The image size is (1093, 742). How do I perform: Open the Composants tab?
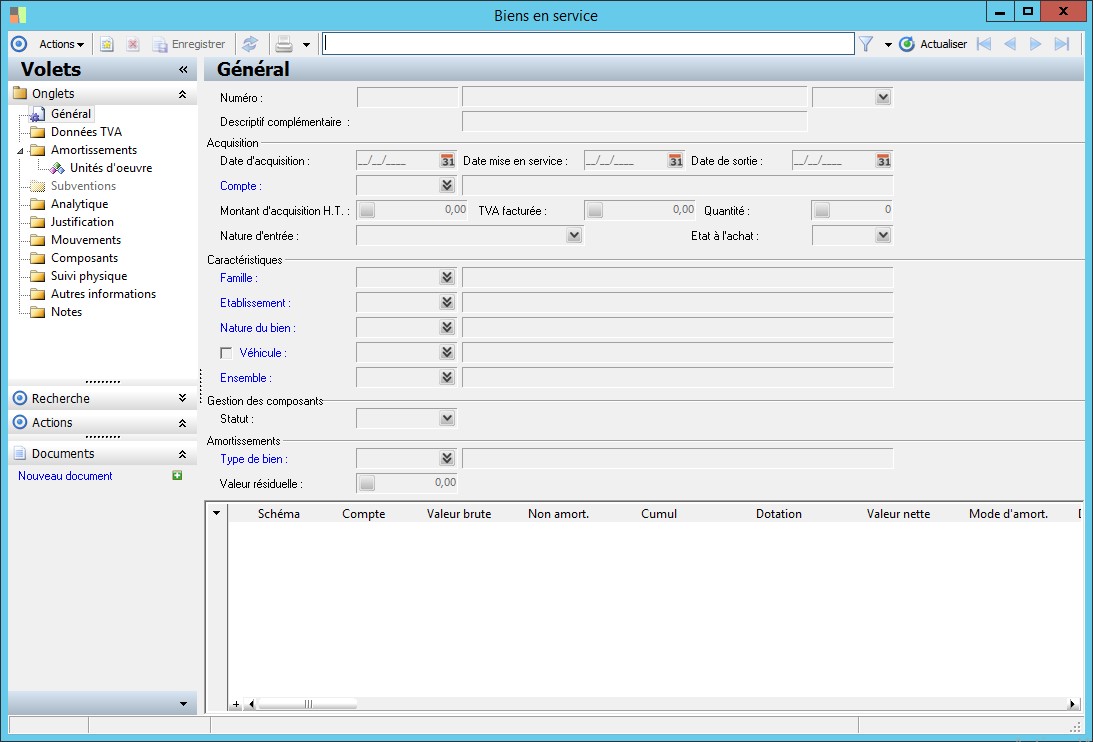(84, 258)
